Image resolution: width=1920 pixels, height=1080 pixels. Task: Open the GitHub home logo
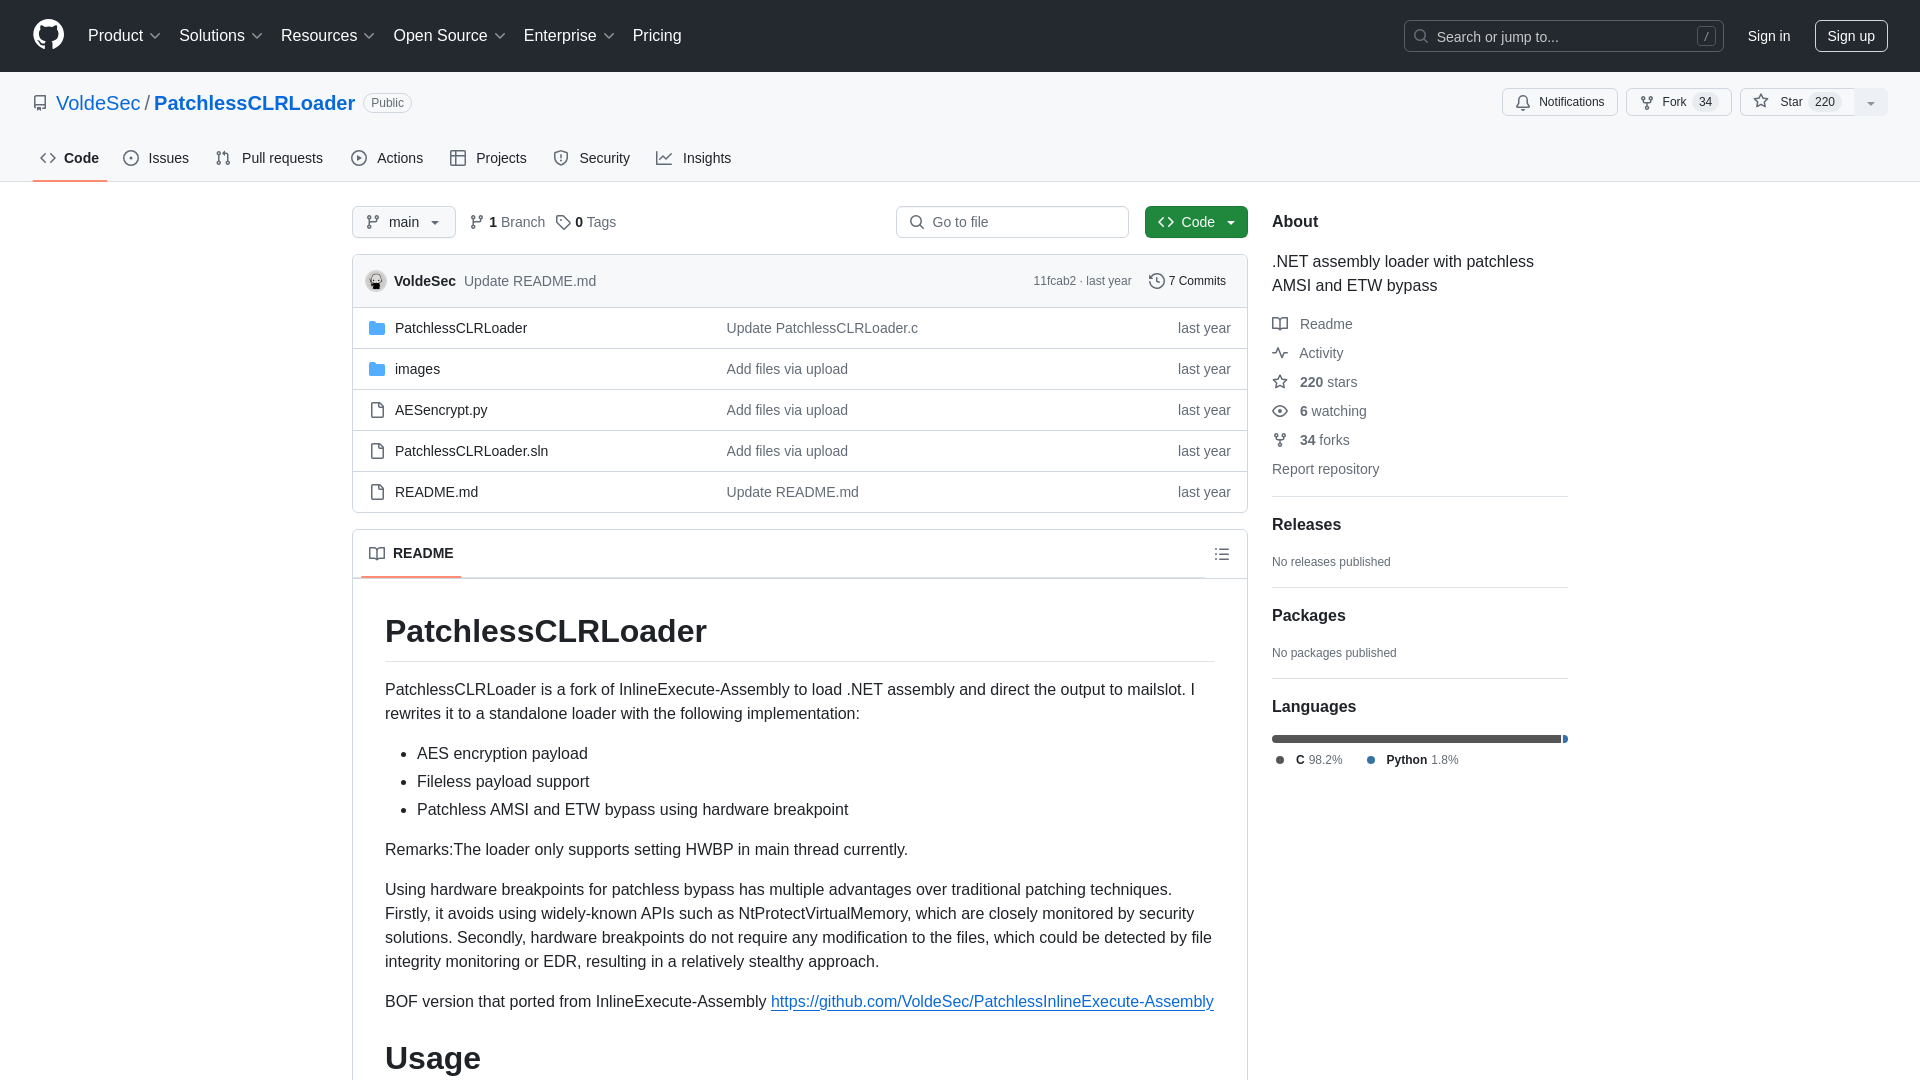(x=48, y=35)
